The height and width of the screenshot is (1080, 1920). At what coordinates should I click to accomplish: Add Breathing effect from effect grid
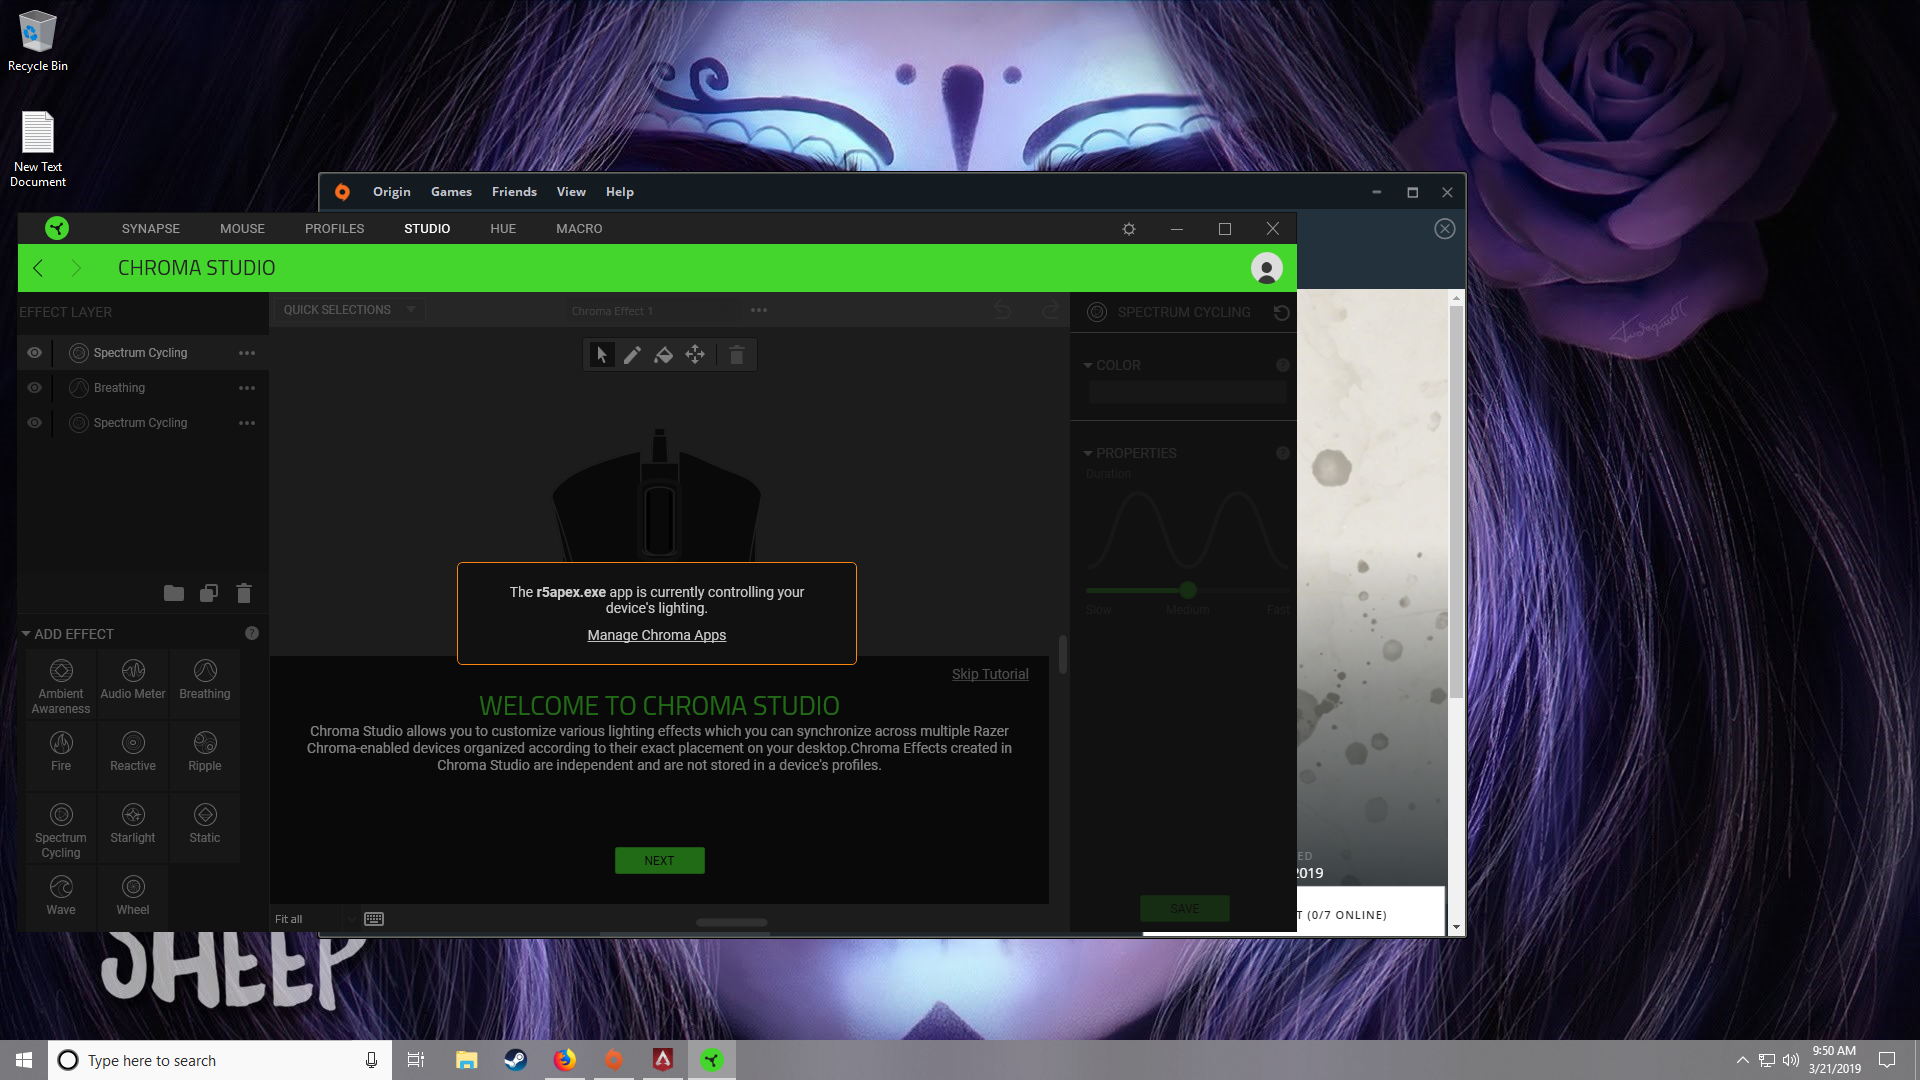click(x=205, y=686)
